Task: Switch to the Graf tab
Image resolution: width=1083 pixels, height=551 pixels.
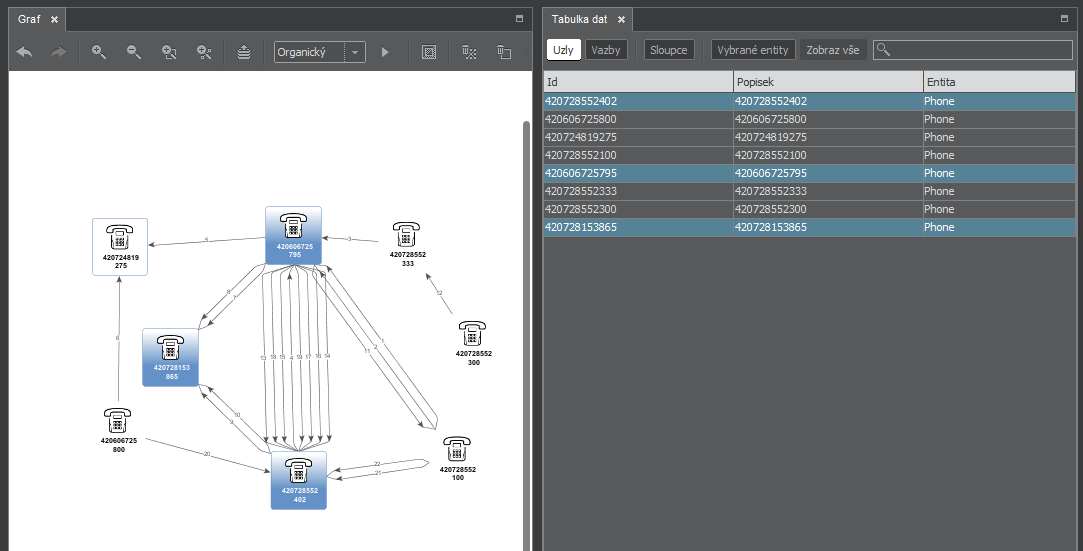Action: 29,19
